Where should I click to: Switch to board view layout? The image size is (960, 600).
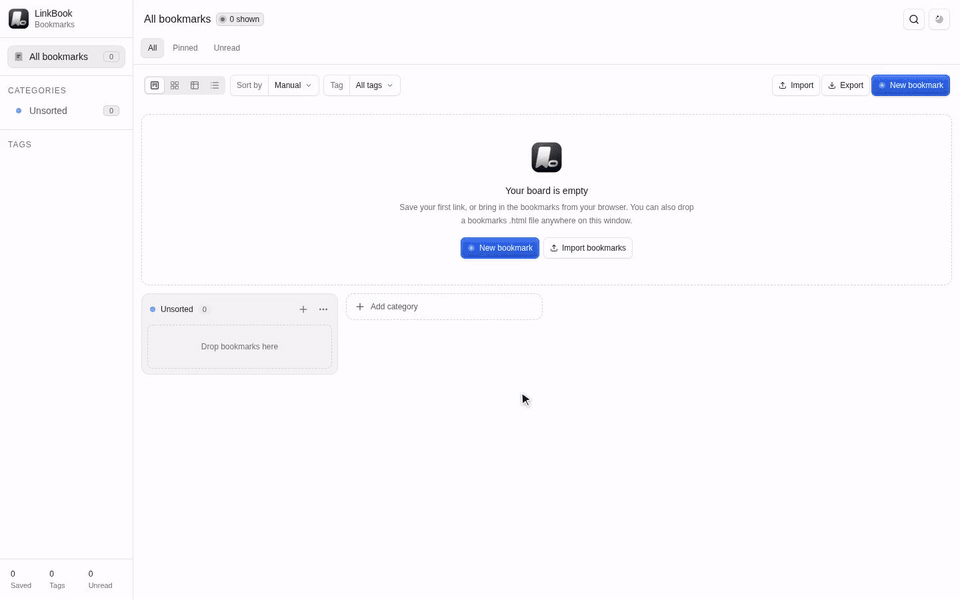[155, 85]
